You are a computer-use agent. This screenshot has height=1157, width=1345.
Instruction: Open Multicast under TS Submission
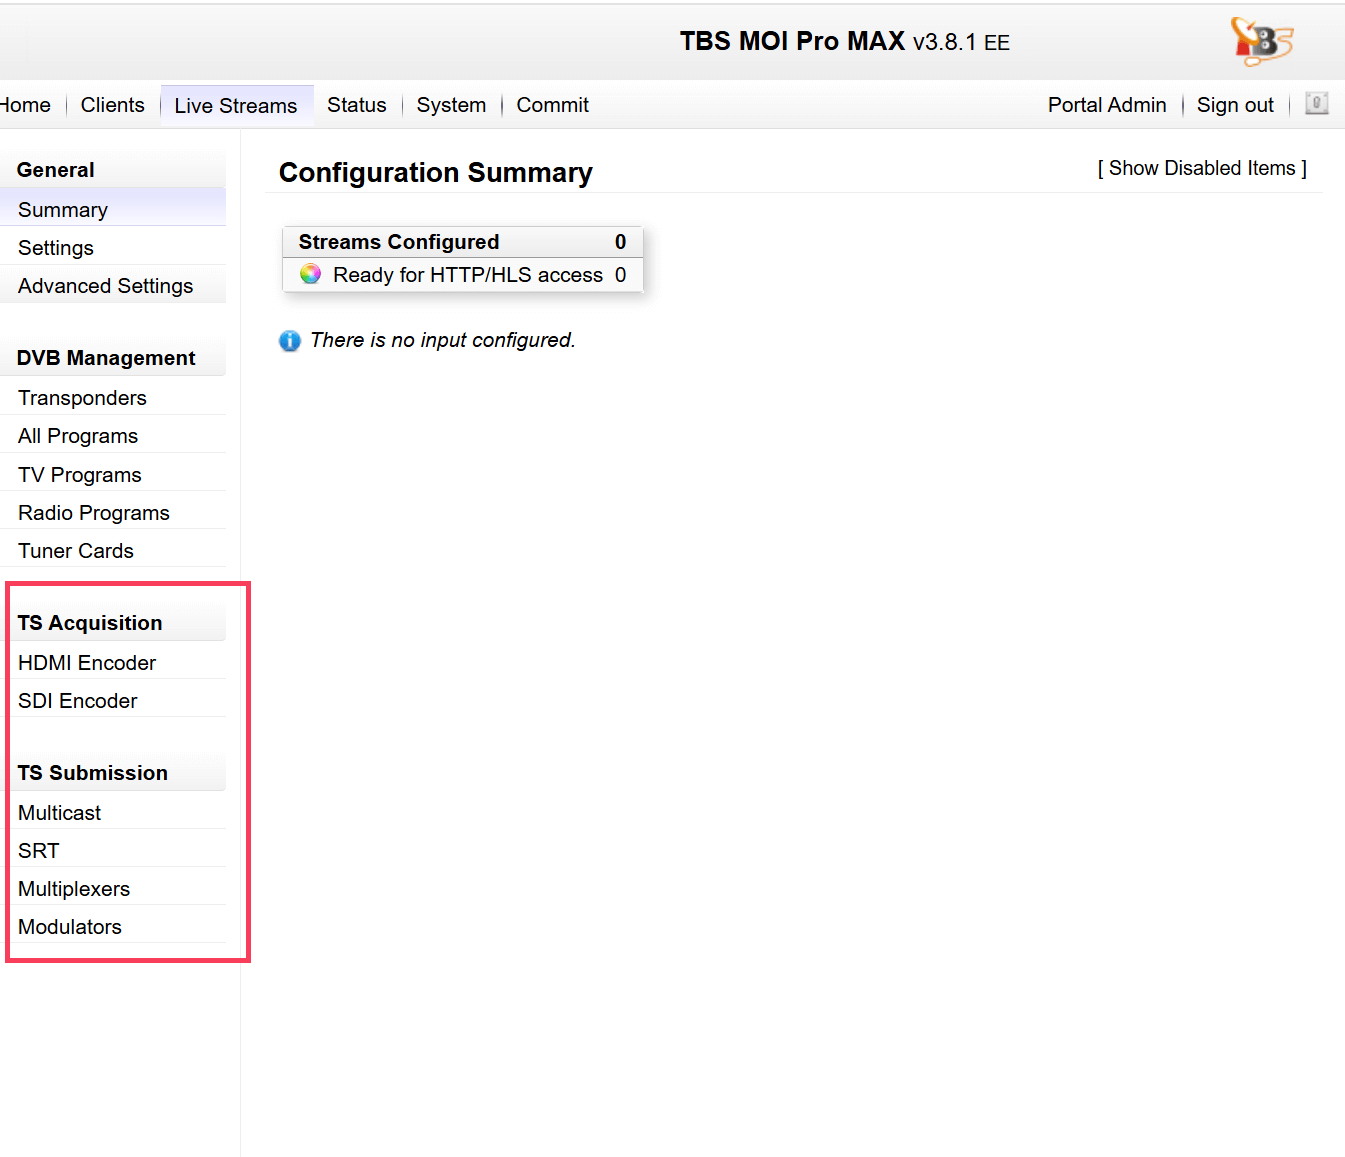(x=60, y=813)
